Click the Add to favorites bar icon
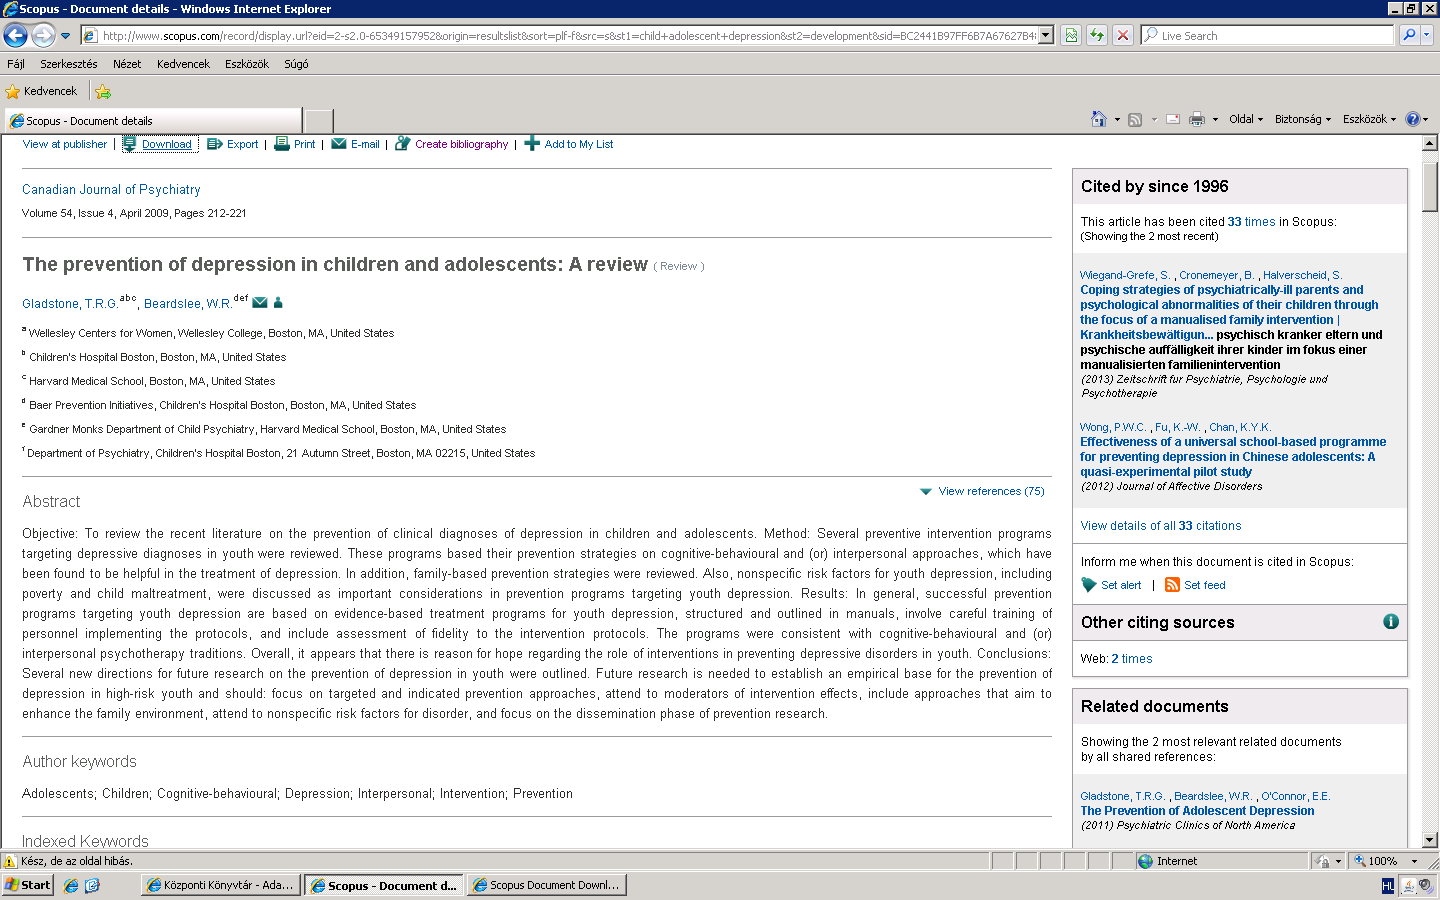The image size is (1440, 900). click(103, 92)
